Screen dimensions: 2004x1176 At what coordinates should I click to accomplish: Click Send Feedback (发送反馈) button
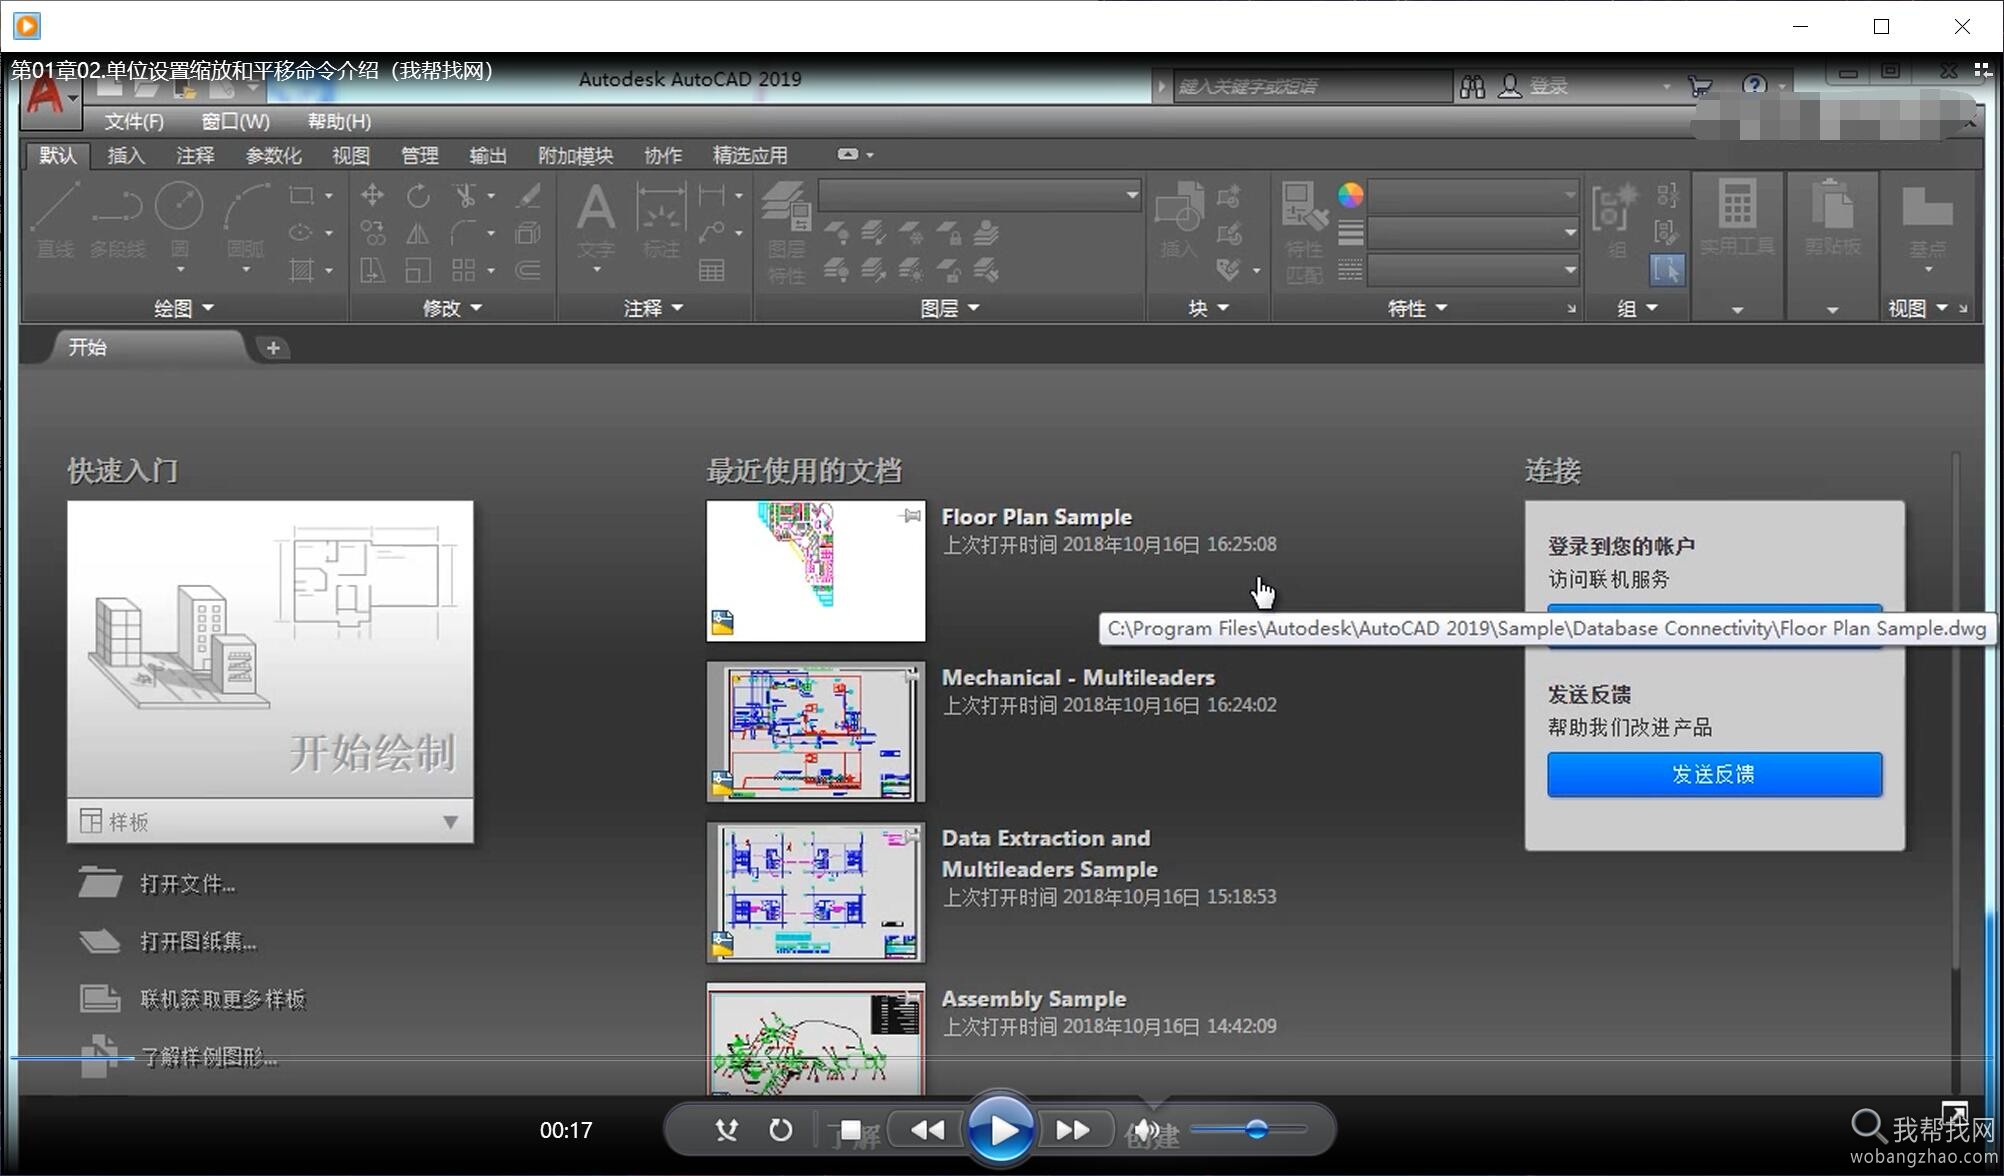pos(1714,774)
